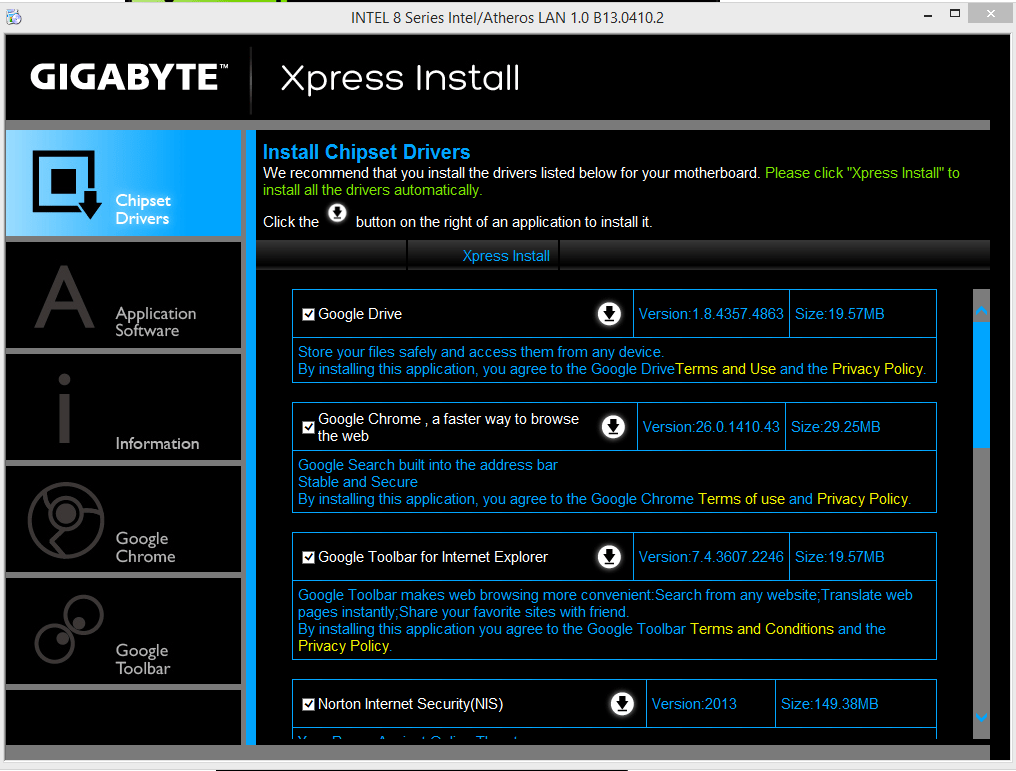Click the blue scrollbar thumb of driver list
This screenshot has width=1016, height=771.
coord(981,384)
